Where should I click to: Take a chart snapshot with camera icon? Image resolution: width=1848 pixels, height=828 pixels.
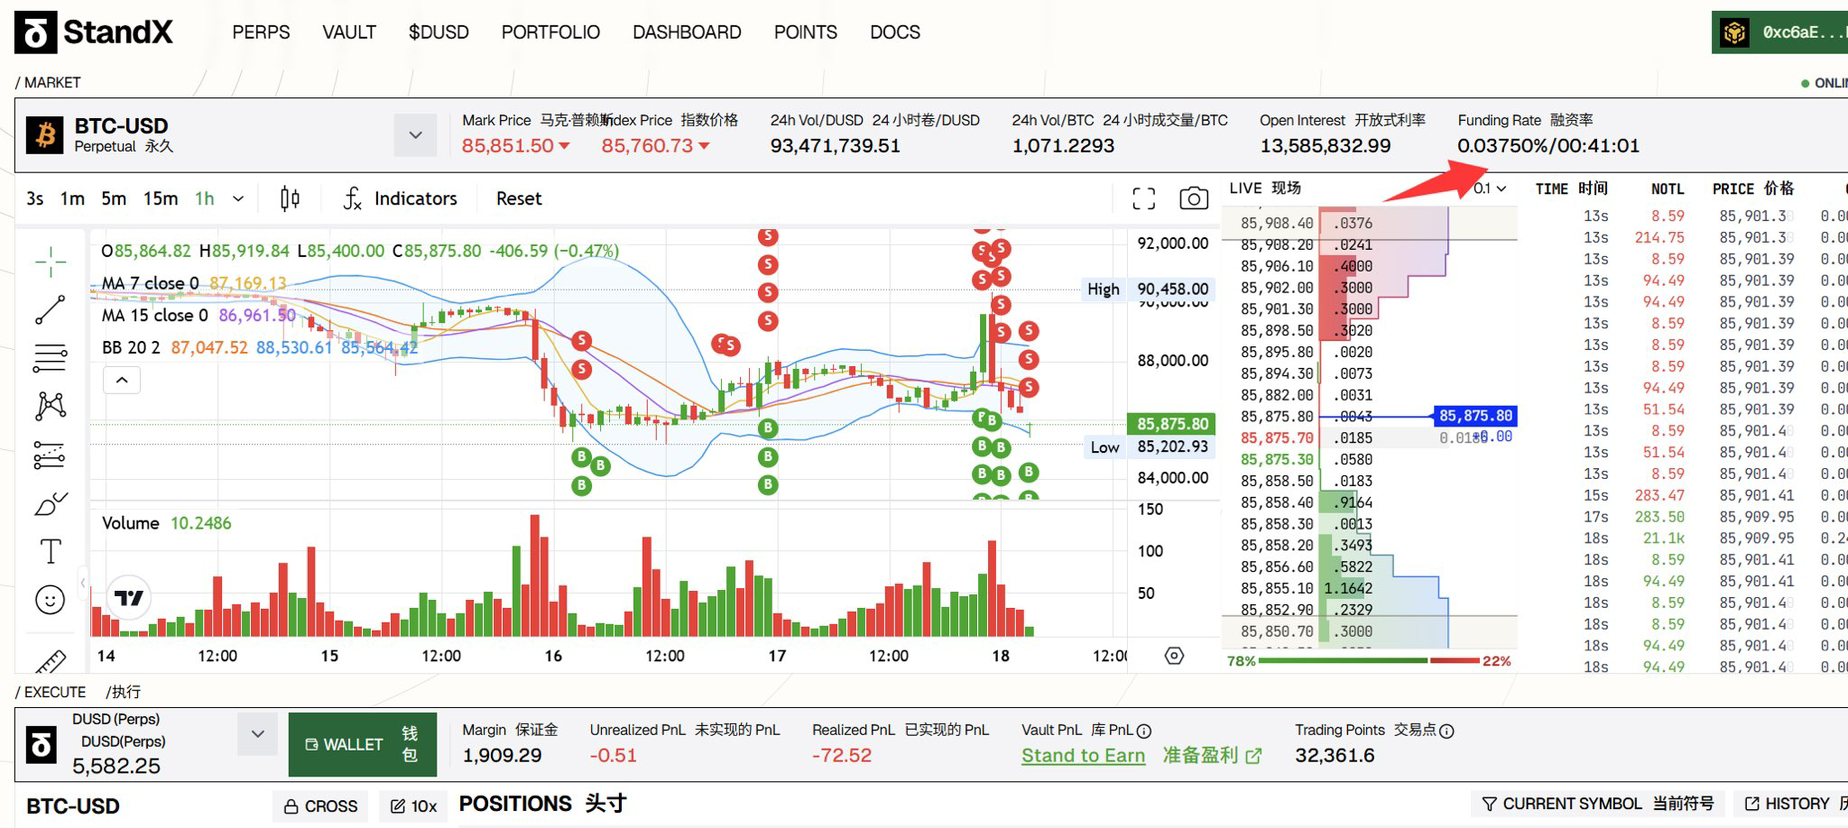click(x=1193, y=198)
